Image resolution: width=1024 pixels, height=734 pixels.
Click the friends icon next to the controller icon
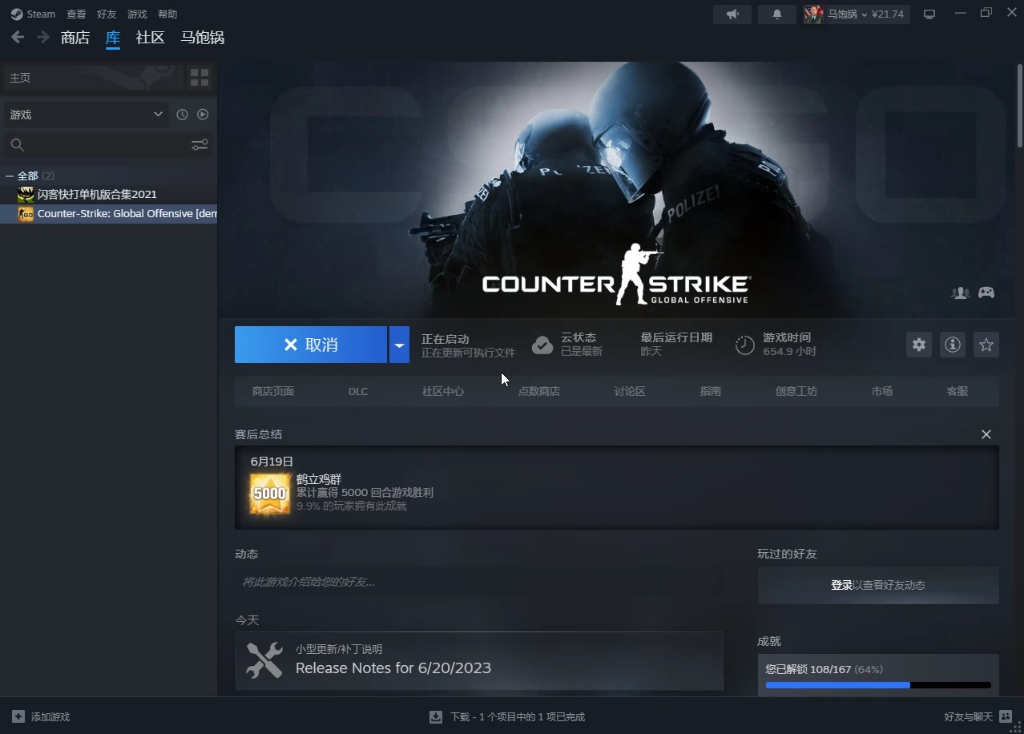960,292
